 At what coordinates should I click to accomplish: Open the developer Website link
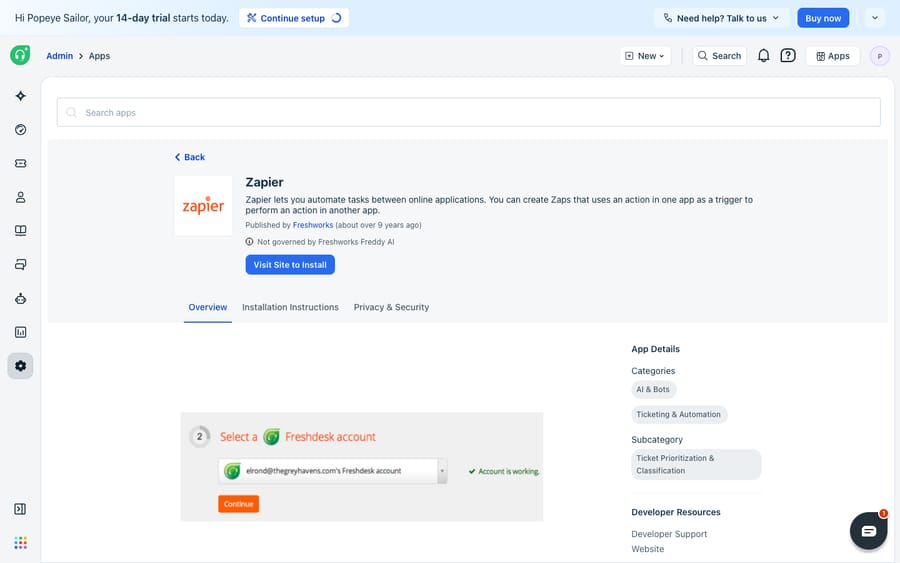(647, 549)
